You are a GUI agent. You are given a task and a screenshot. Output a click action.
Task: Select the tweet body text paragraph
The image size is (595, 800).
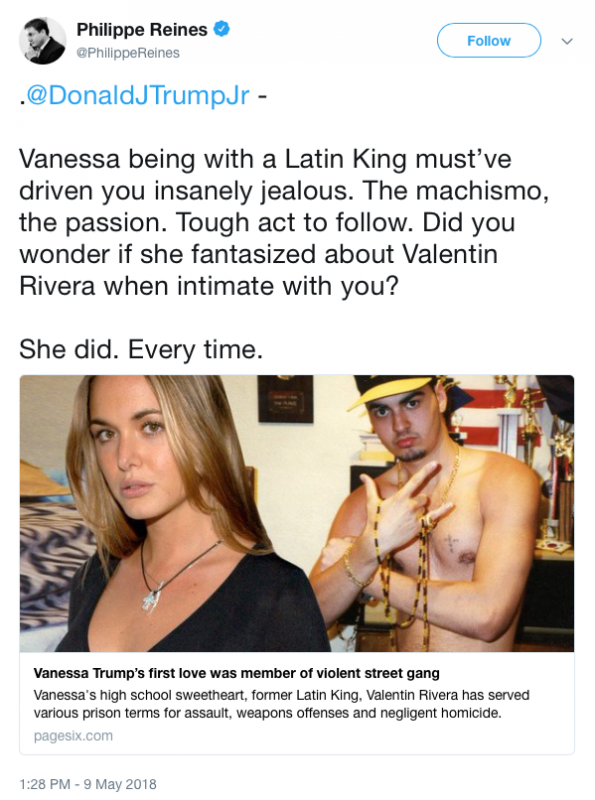pyautogui.click(x=284, y=222)
